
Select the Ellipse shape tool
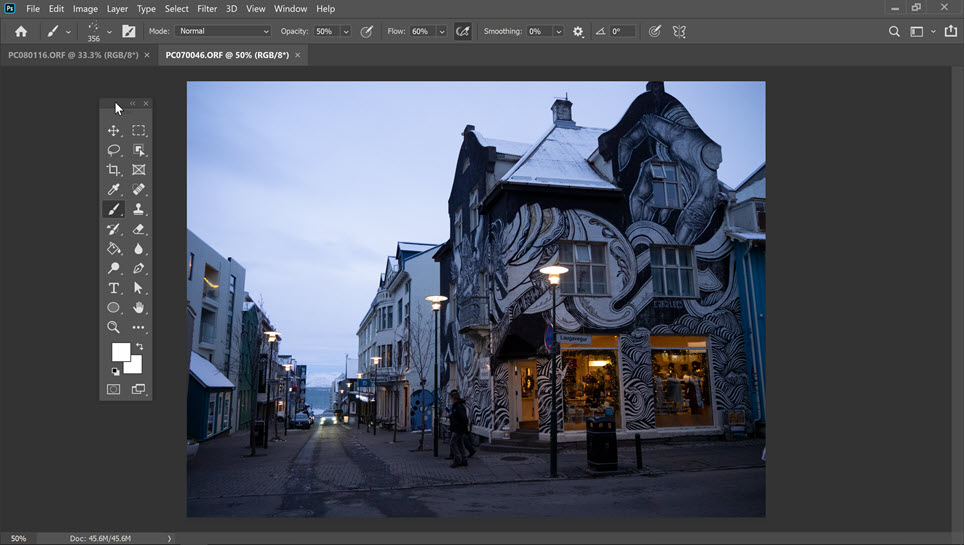[x=114, y=308]
